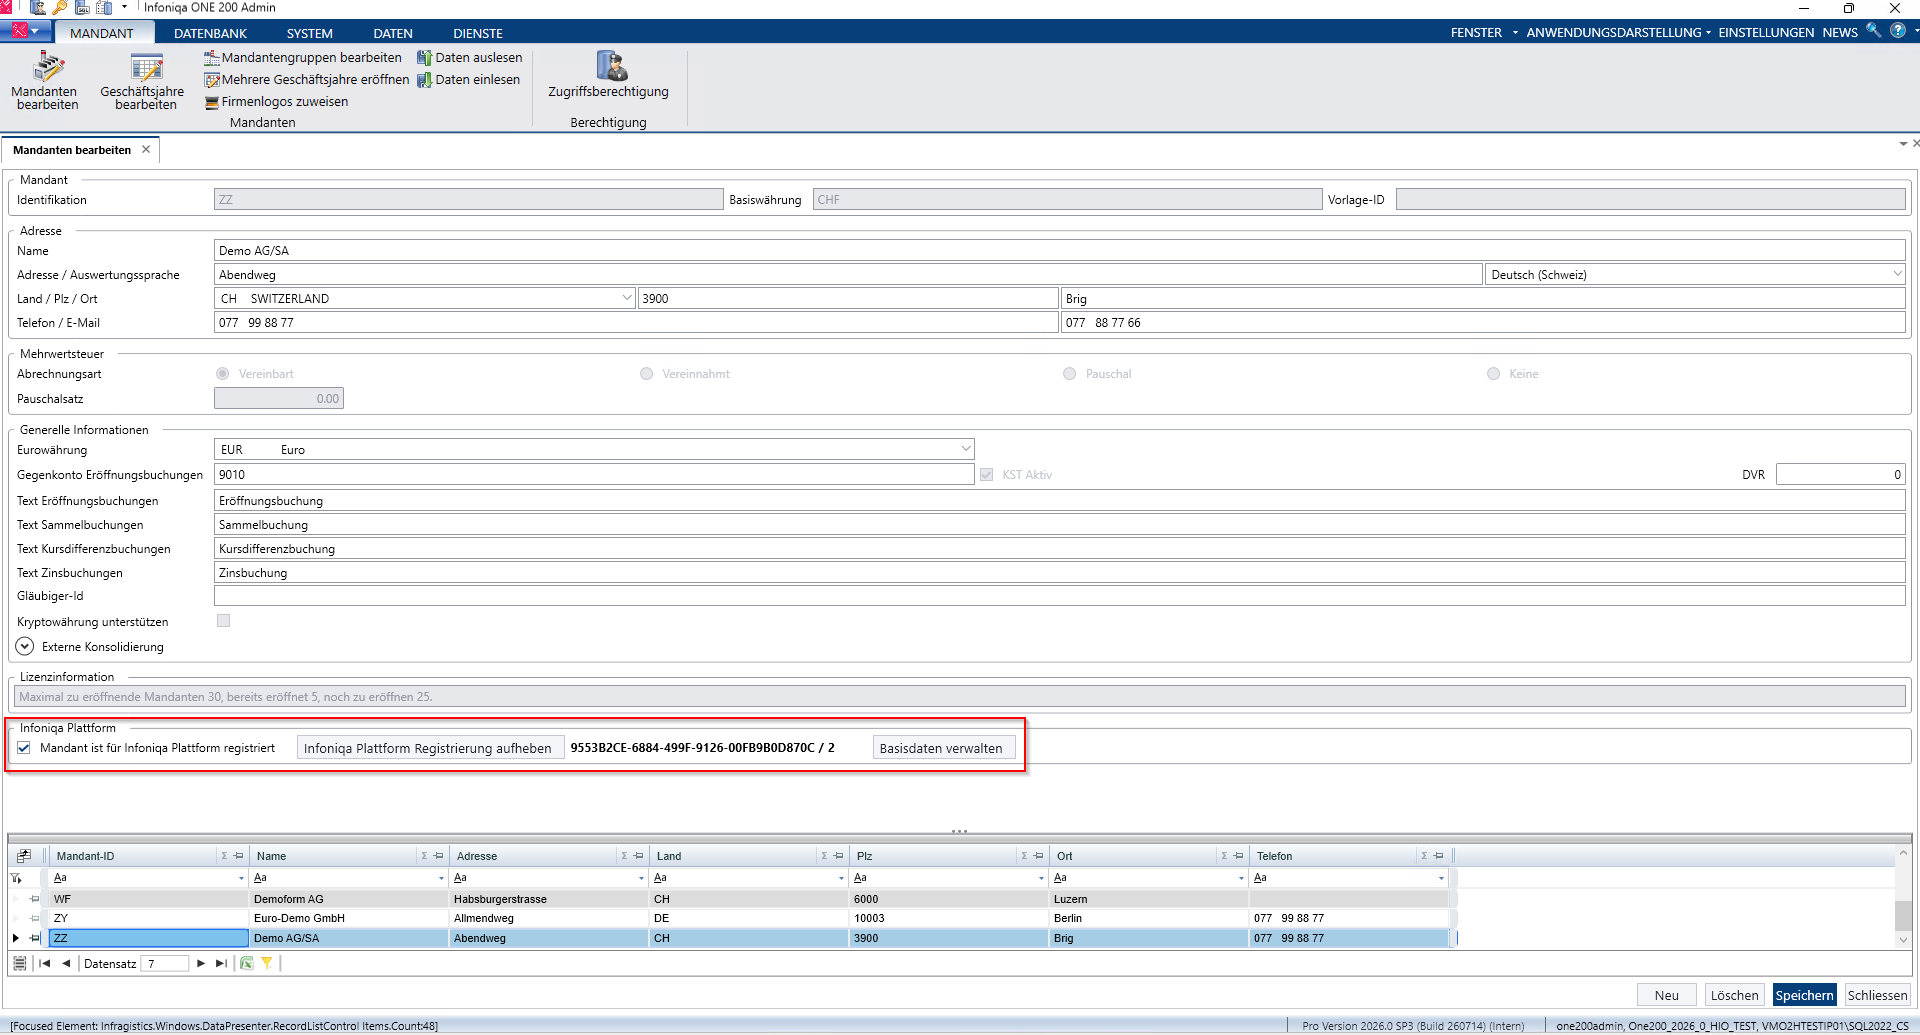The width and height of the screenshot is (1920, 1035).
Task: Export the grid to Excel
Action: pos(247,964)
